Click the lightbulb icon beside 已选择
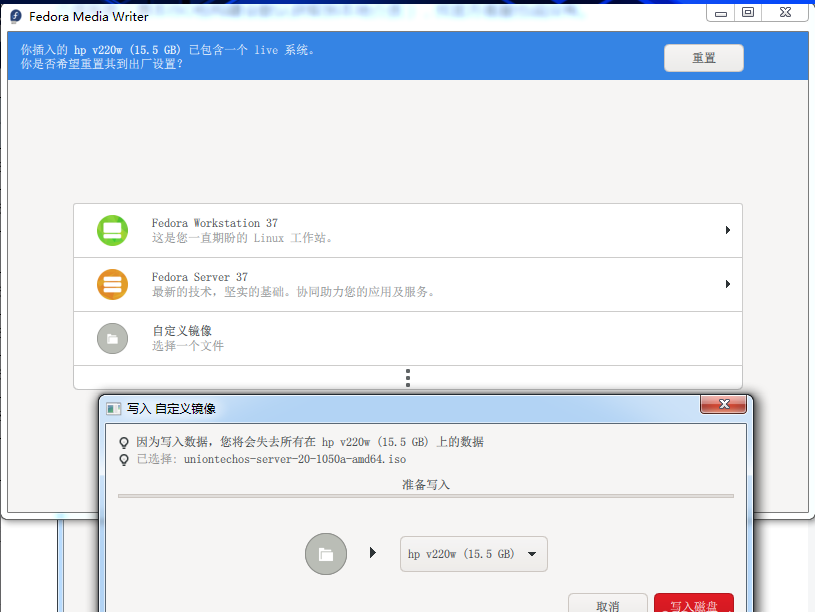 coord(124,460)
